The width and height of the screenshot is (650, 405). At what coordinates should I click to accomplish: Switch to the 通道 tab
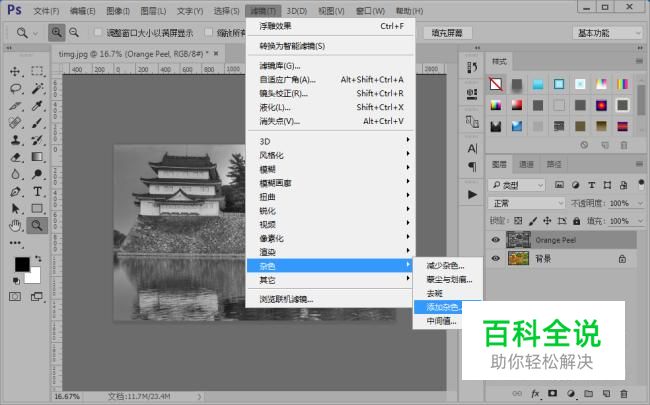pos(526,165)
